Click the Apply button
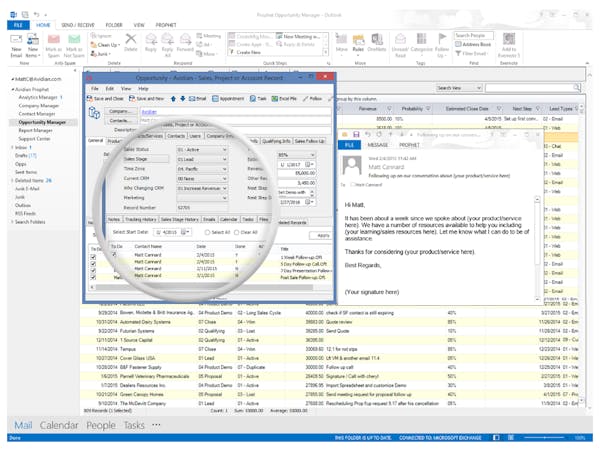This screenshot has width=600, height=450. coord(320,235)
